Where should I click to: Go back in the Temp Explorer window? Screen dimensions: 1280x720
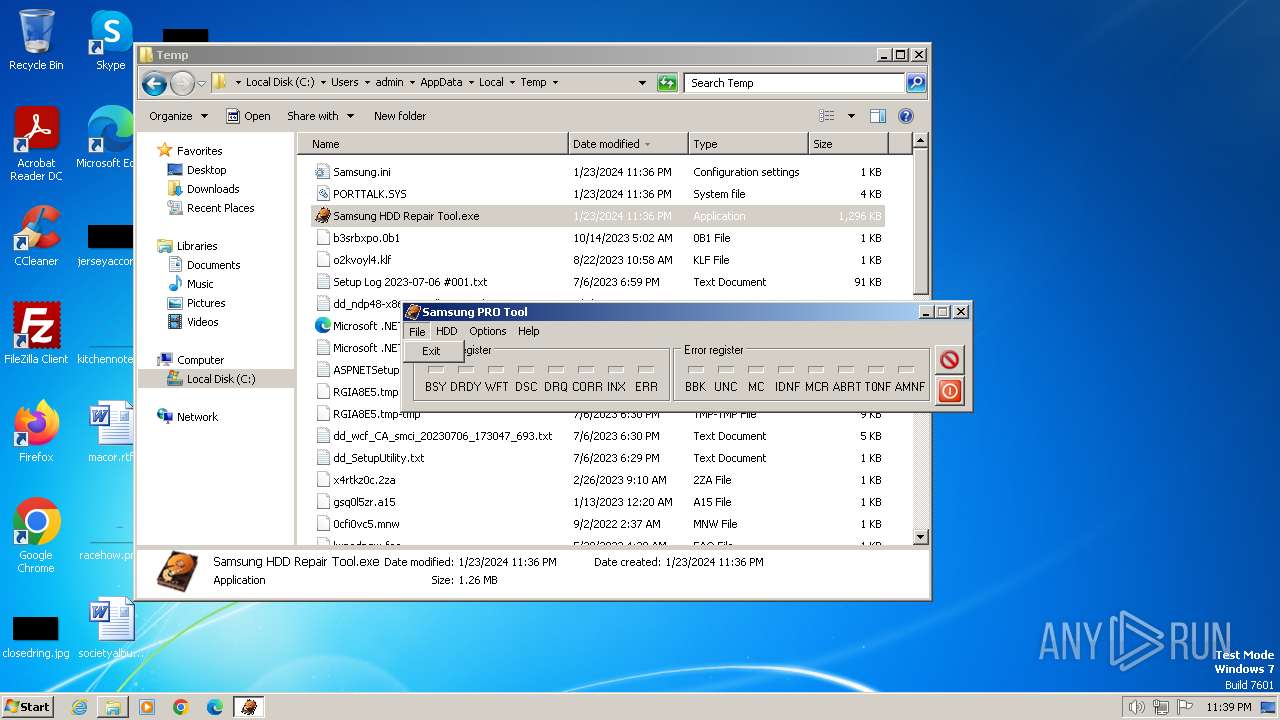[x=154, y=83]
